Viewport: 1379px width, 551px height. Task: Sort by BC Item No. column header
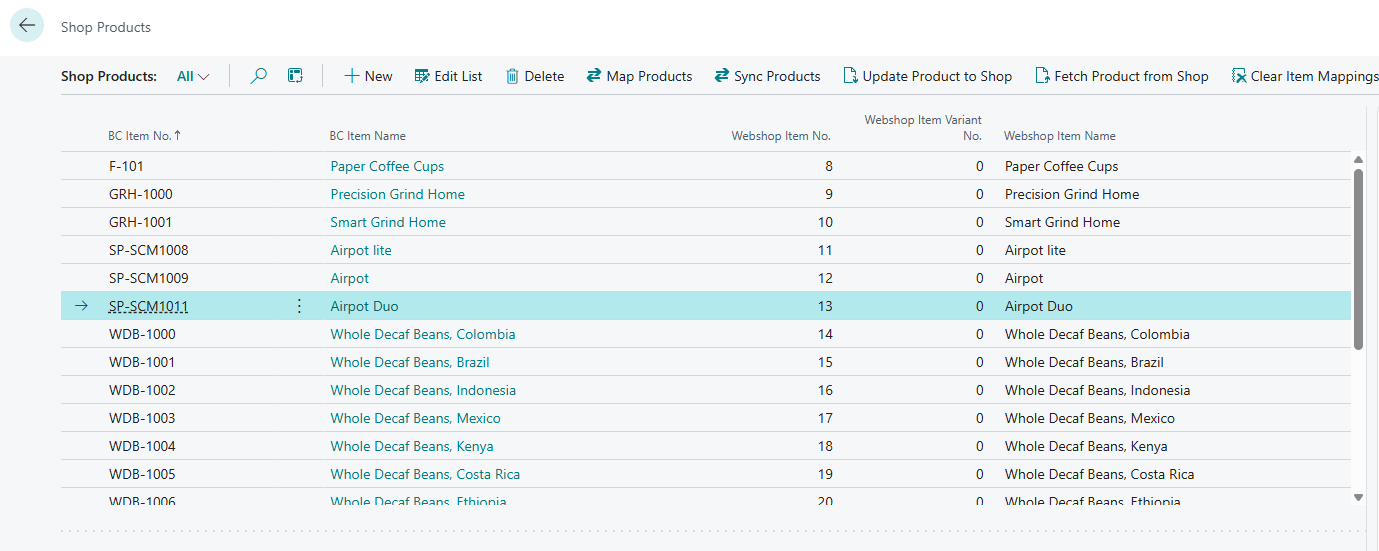[x=145, y=136]
